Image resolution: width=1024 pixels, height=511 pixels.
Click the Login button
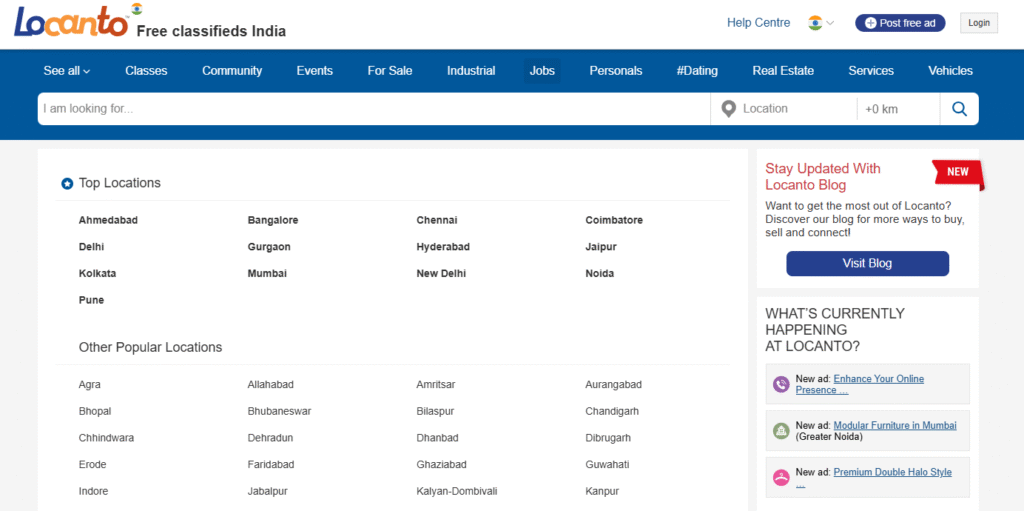[979, 23]
